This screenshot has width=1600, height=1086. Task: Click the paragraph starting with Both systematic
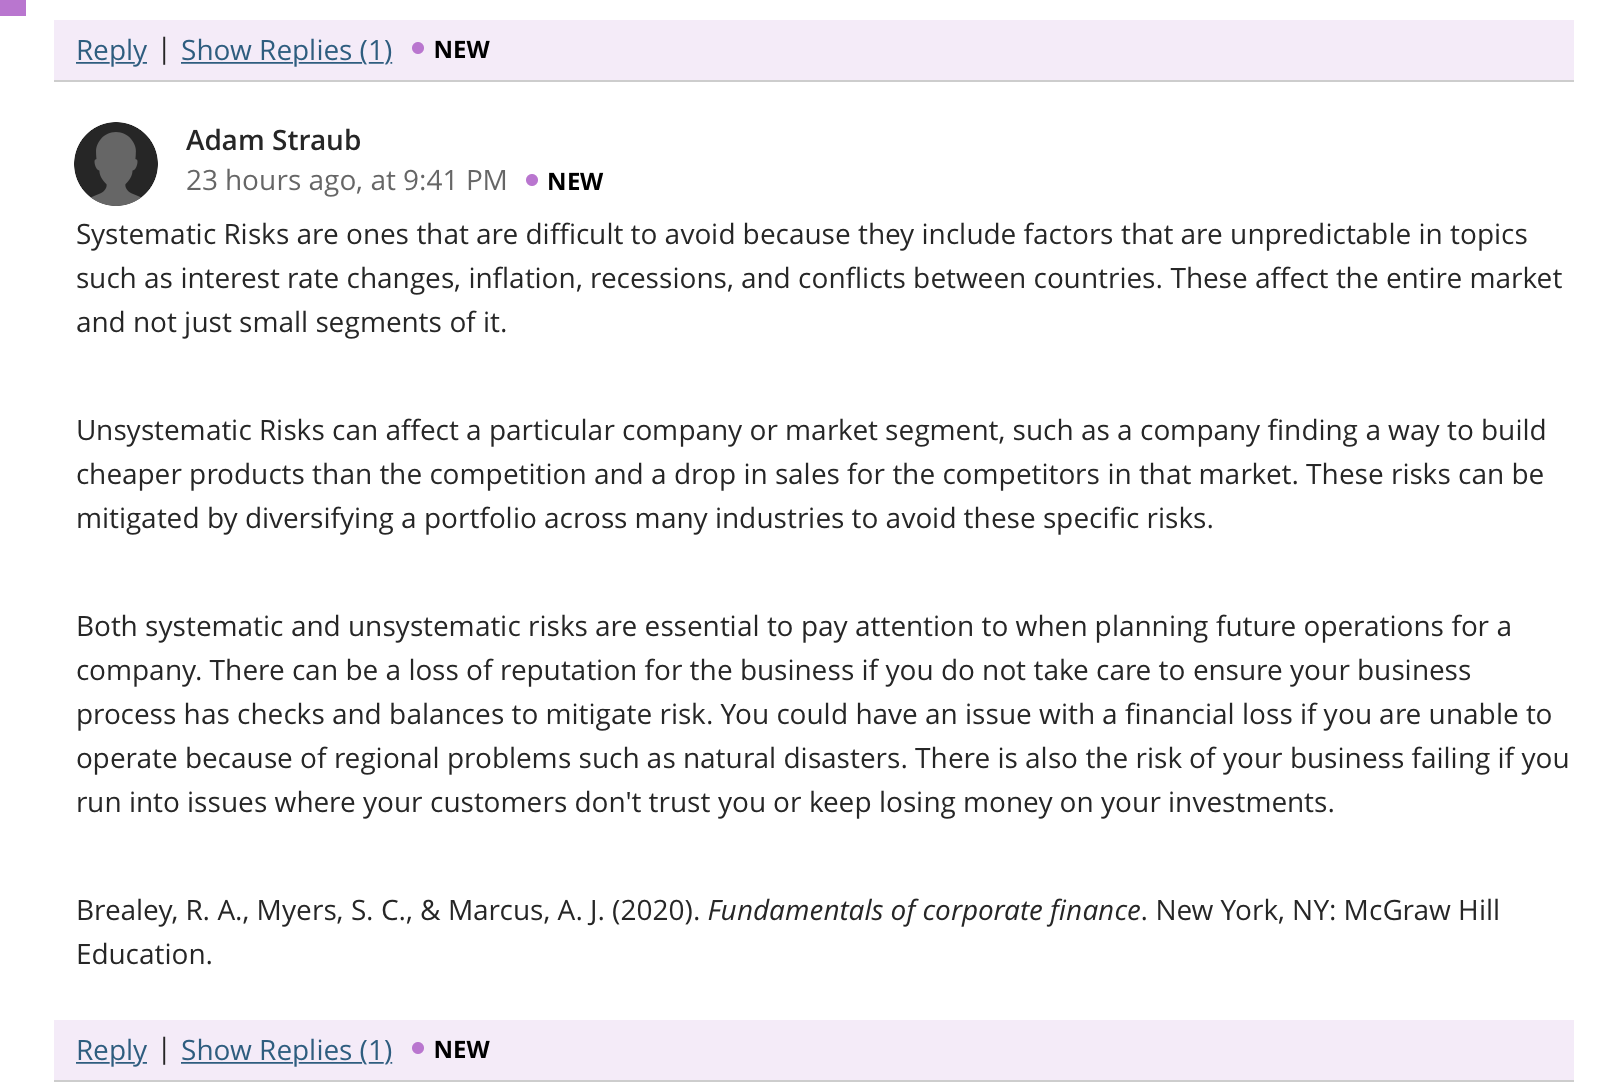822,714
